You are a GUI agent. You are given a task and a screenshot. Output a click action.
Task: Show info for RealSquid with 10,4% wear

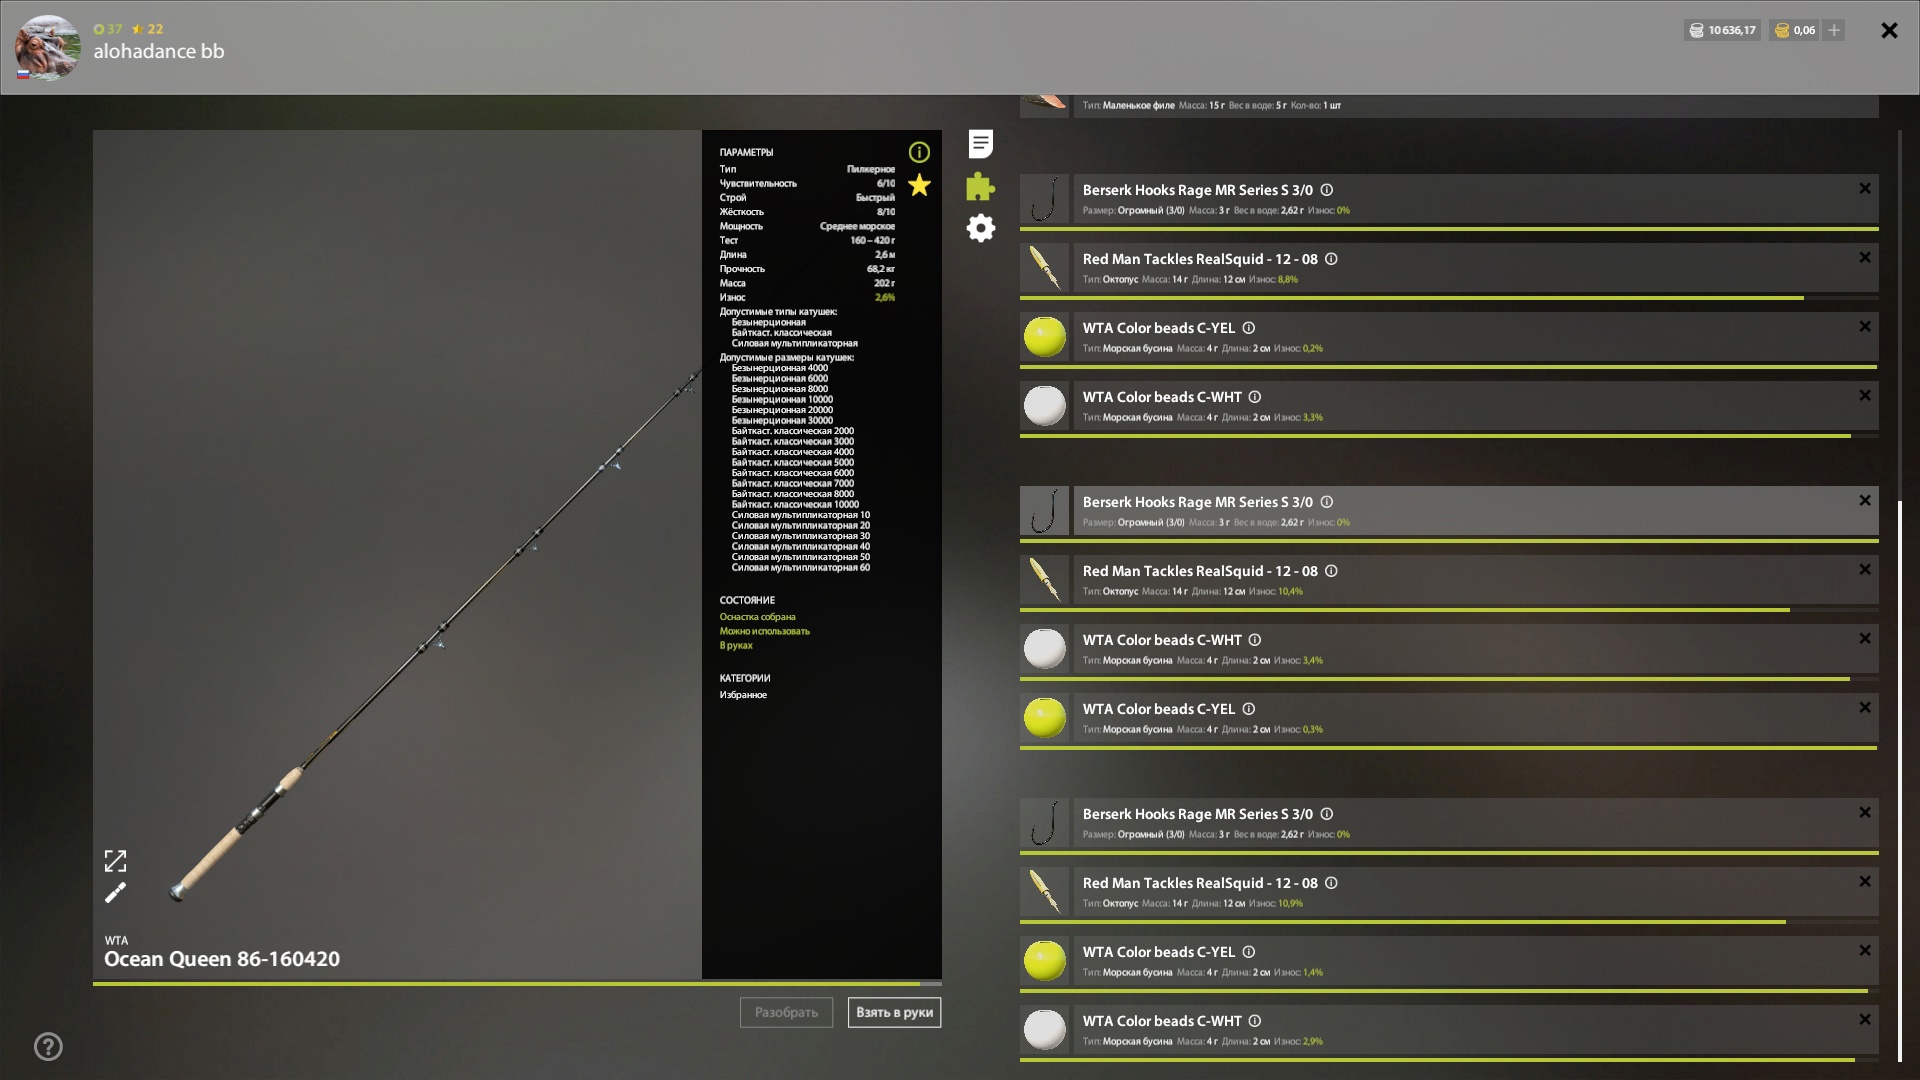coord(1331,571)
